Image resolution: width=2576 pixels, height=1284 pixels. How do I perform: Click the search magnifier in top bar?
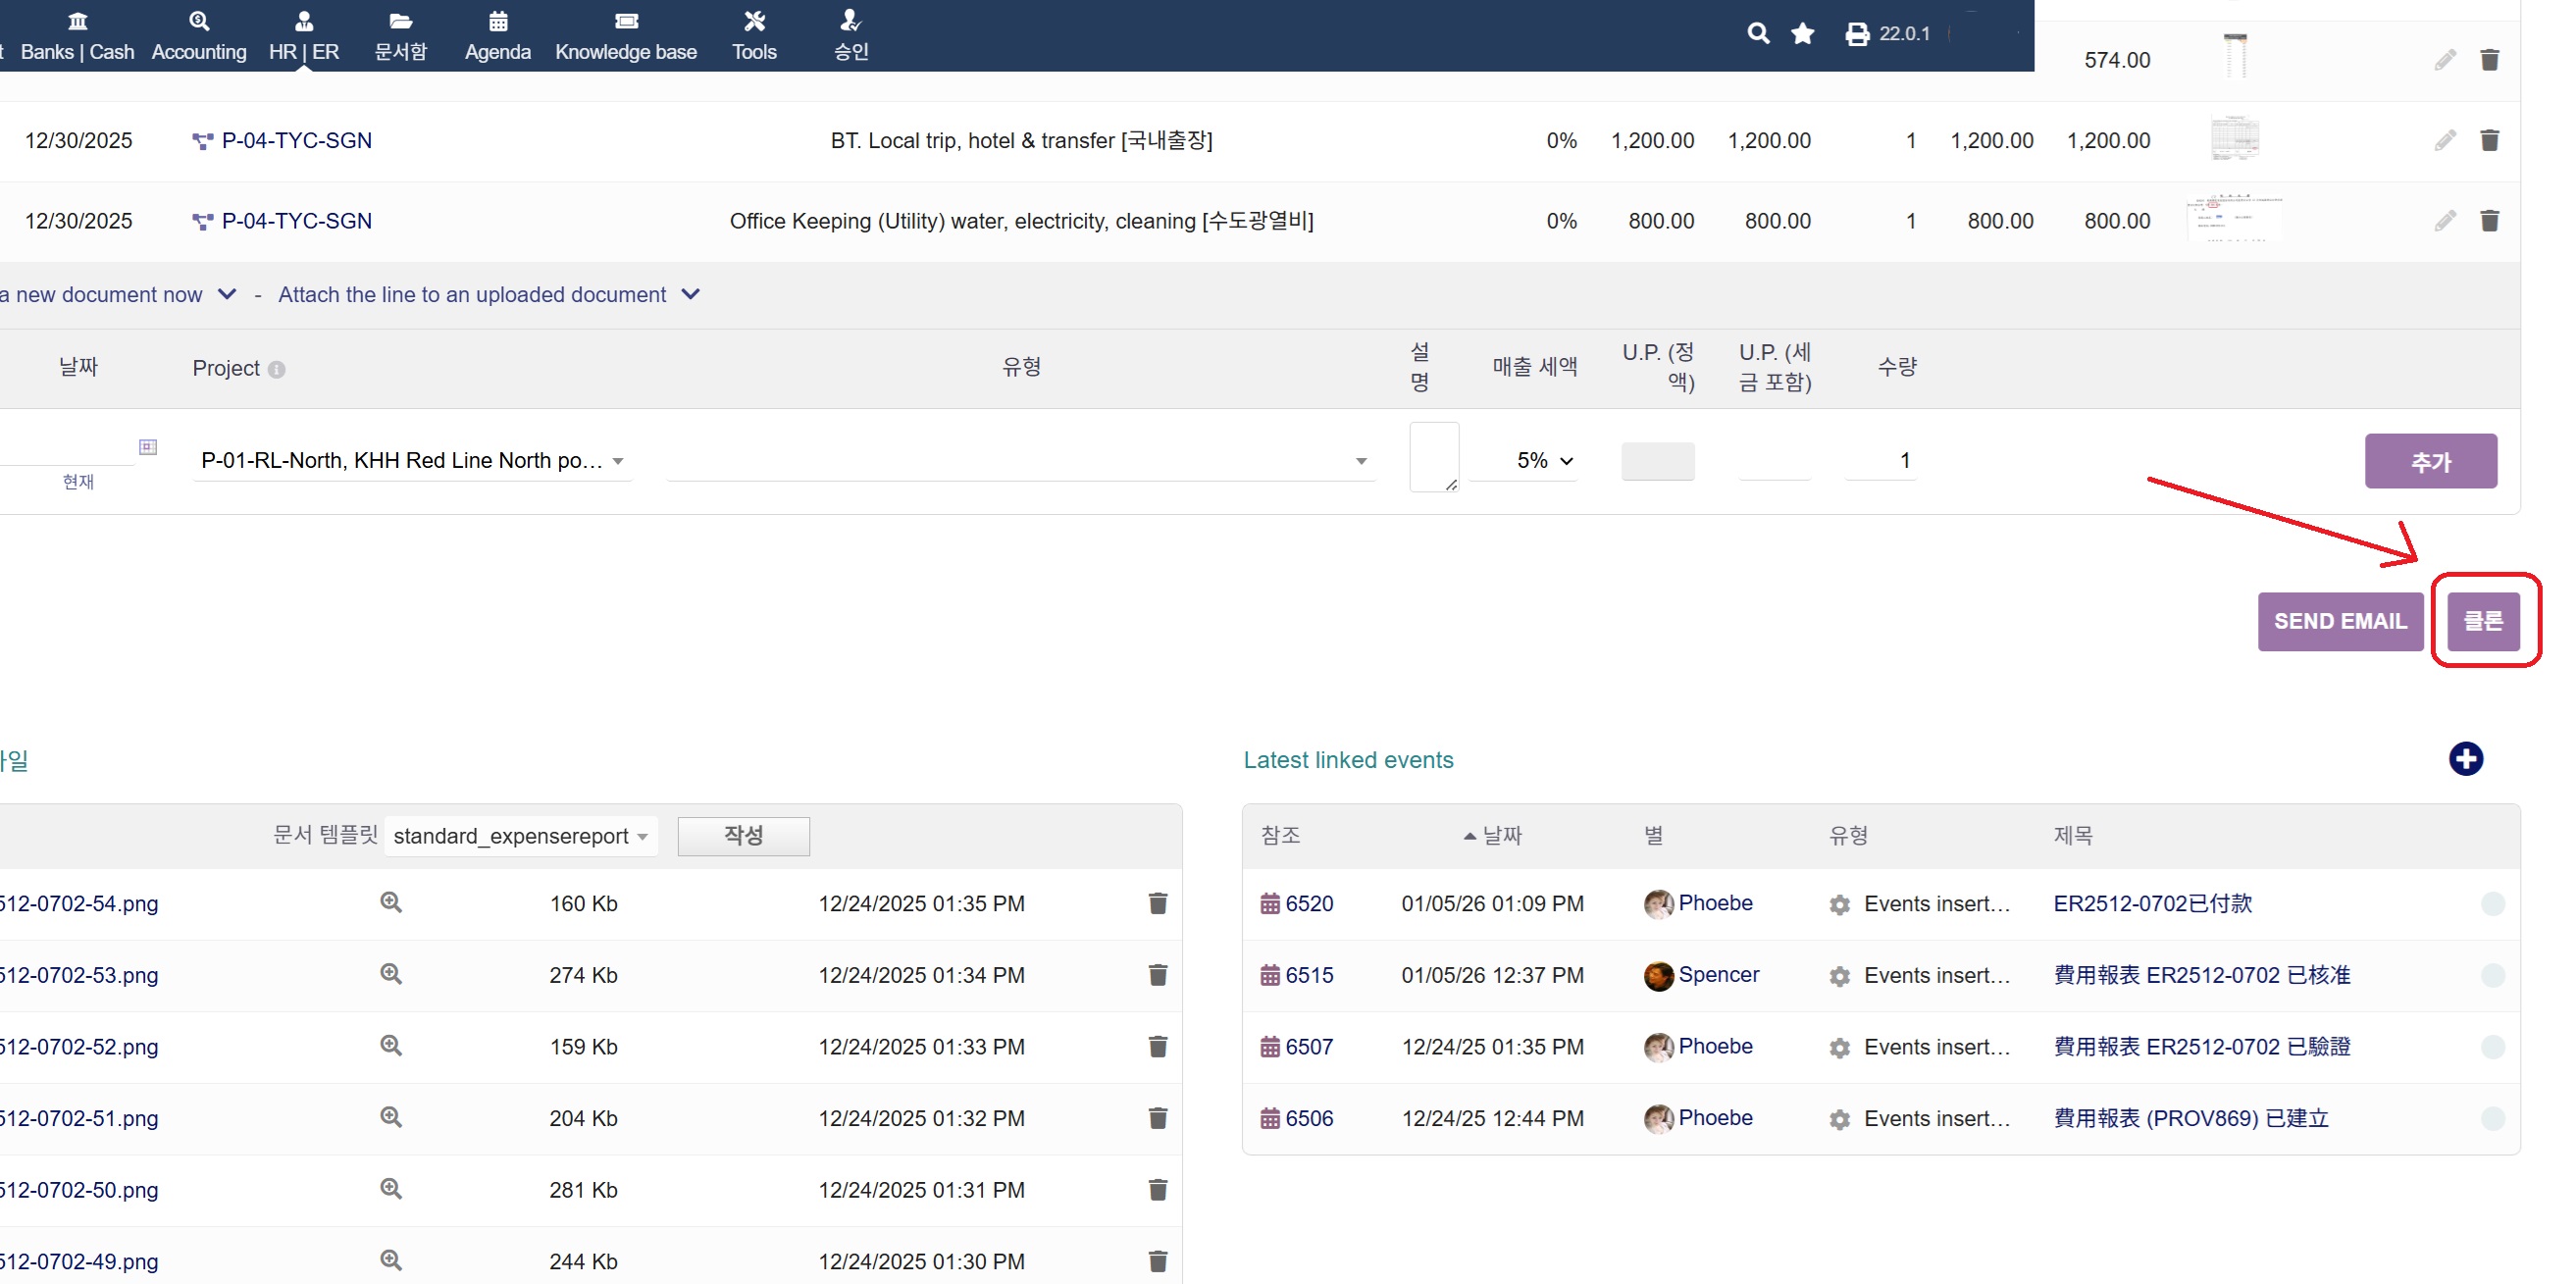pos(1757,34)
